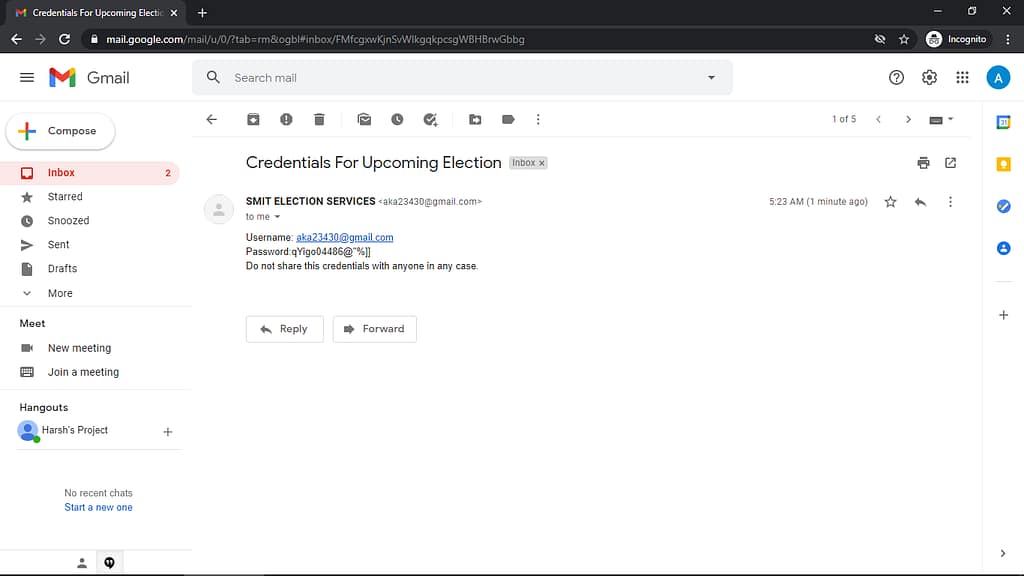Click the Move to folder icon
This screenshot has width=1024, height=576.
pyautogui.click(x=475, y=119)
